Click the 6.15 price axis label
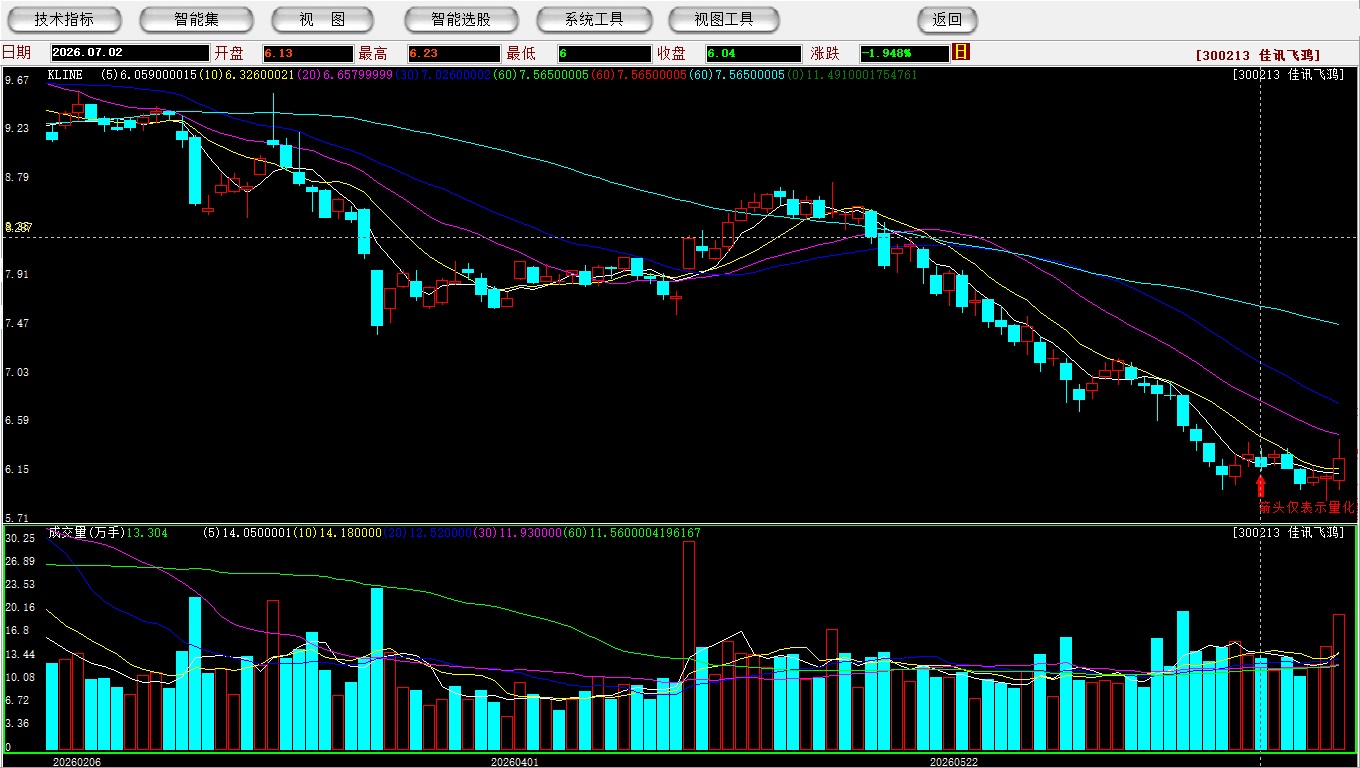 16,469
